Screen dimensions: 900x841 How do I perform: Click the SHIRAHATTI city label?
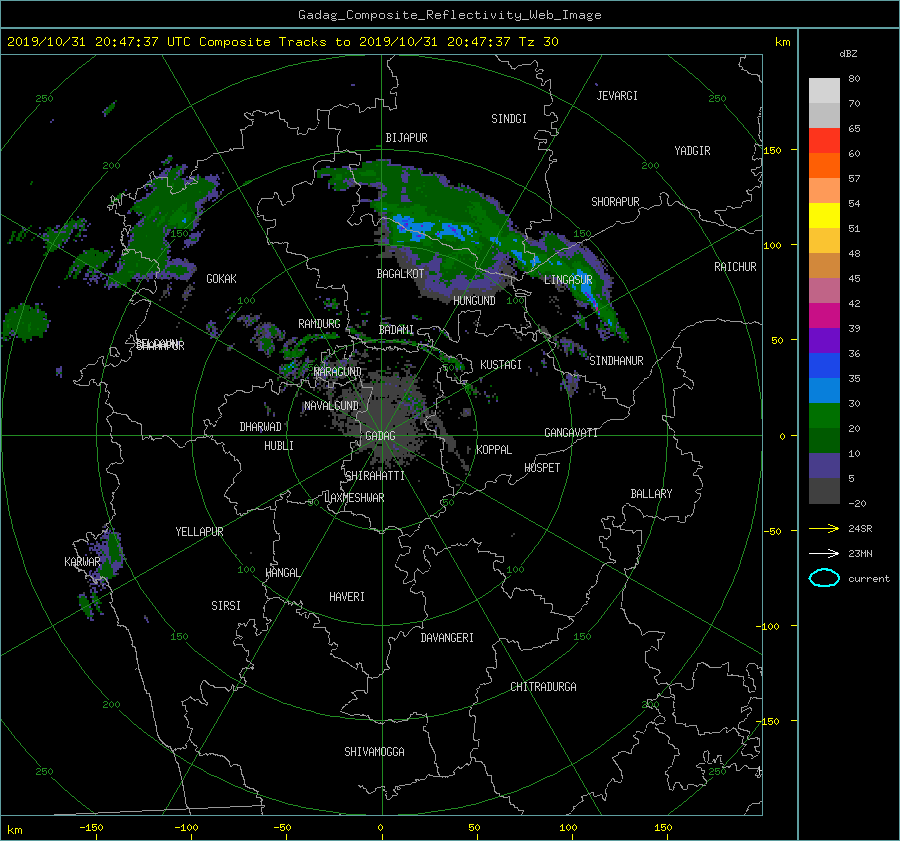tap(375, 476)
